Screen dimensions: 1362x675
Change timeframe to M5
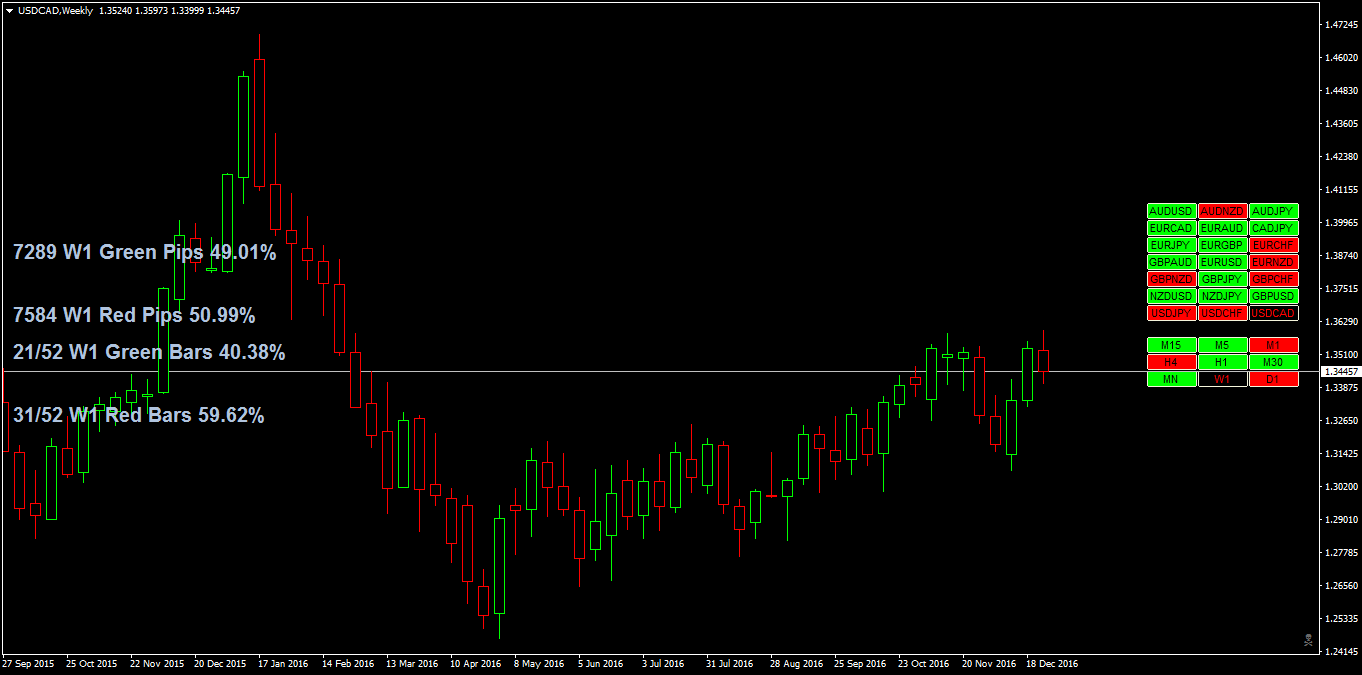pos(1222,345)
